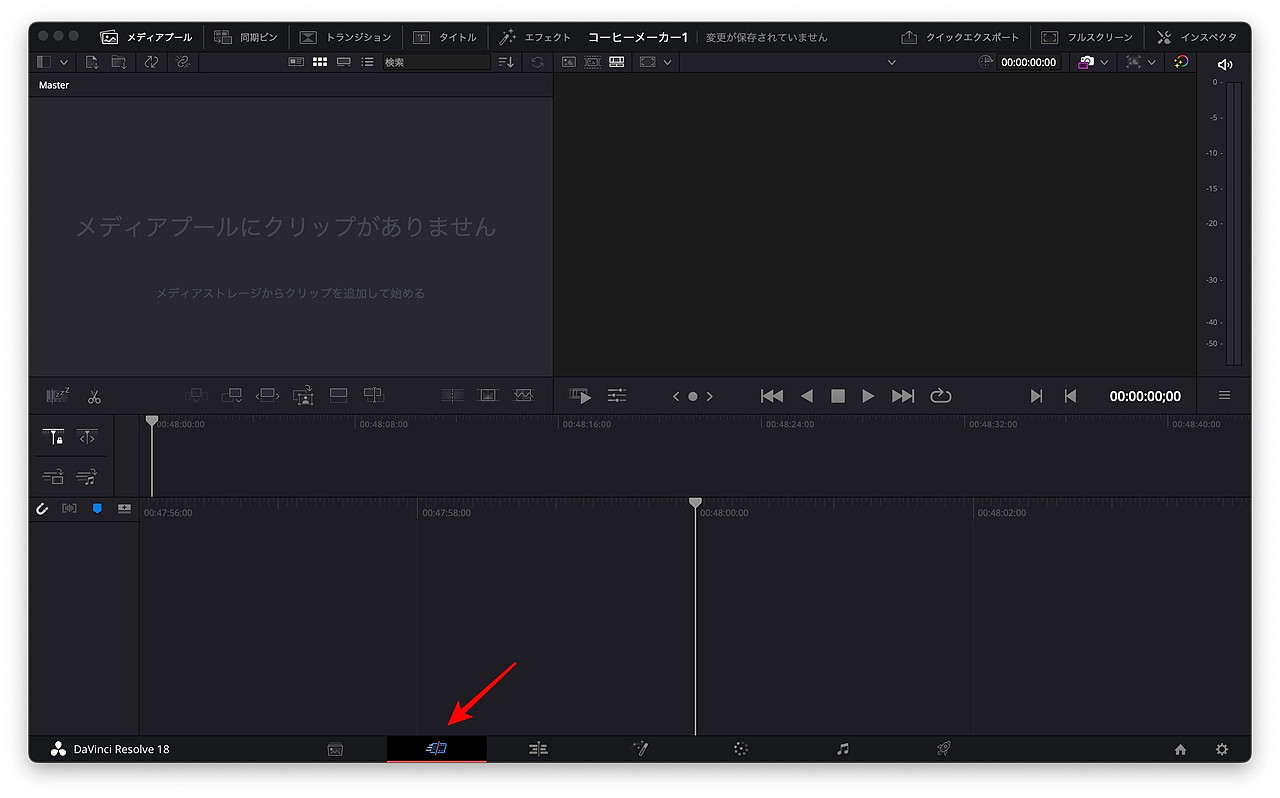Click the Free Playhead timeline icon

tap(88, 437)
